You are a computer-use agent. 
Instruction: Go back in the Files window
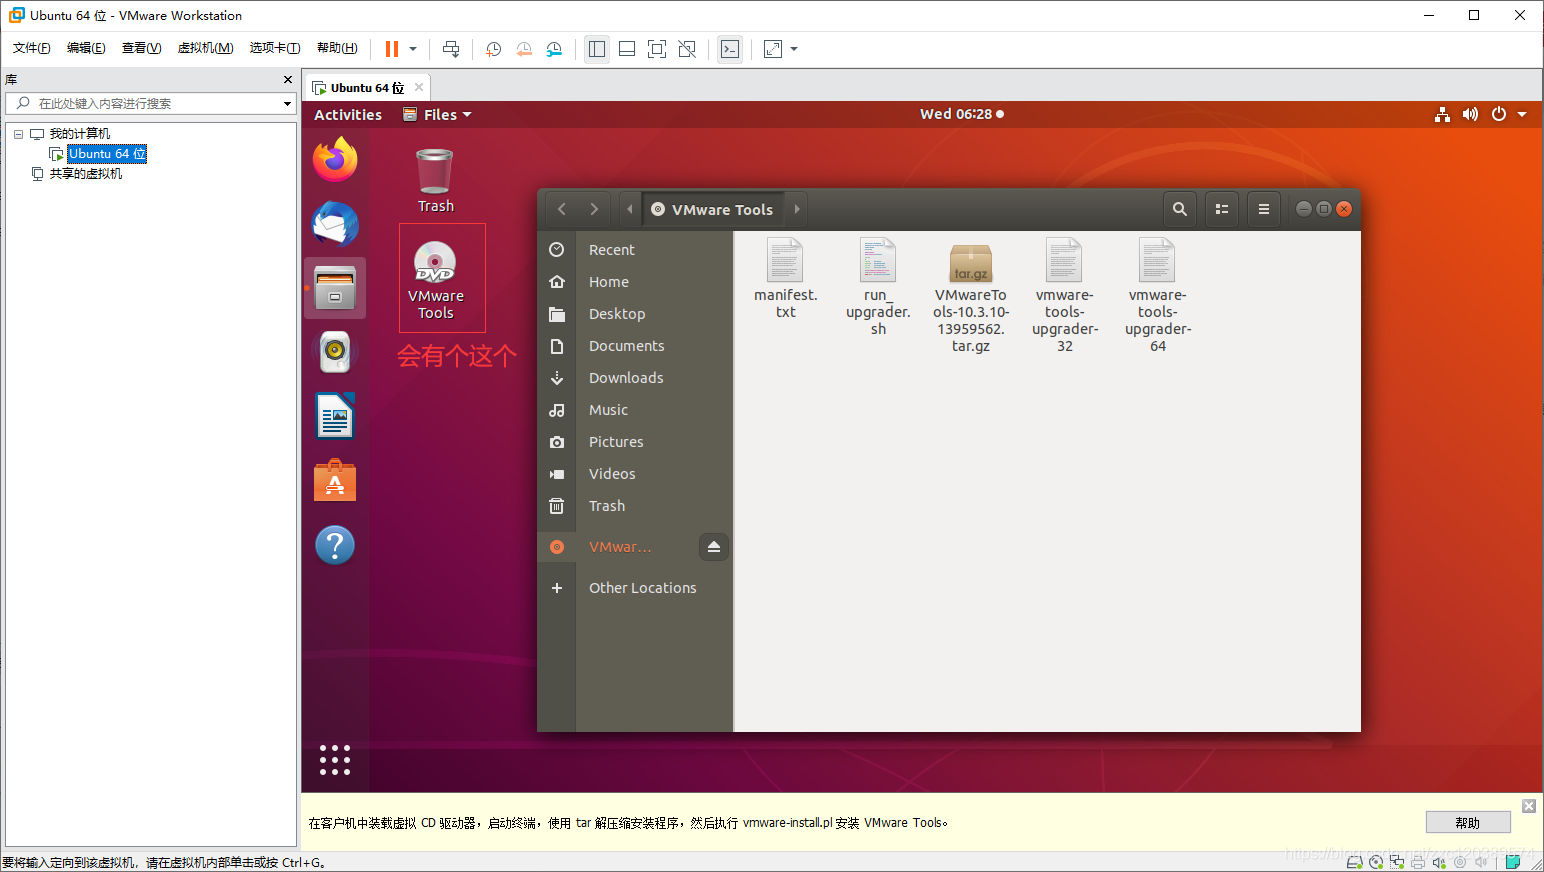point(562,209)
